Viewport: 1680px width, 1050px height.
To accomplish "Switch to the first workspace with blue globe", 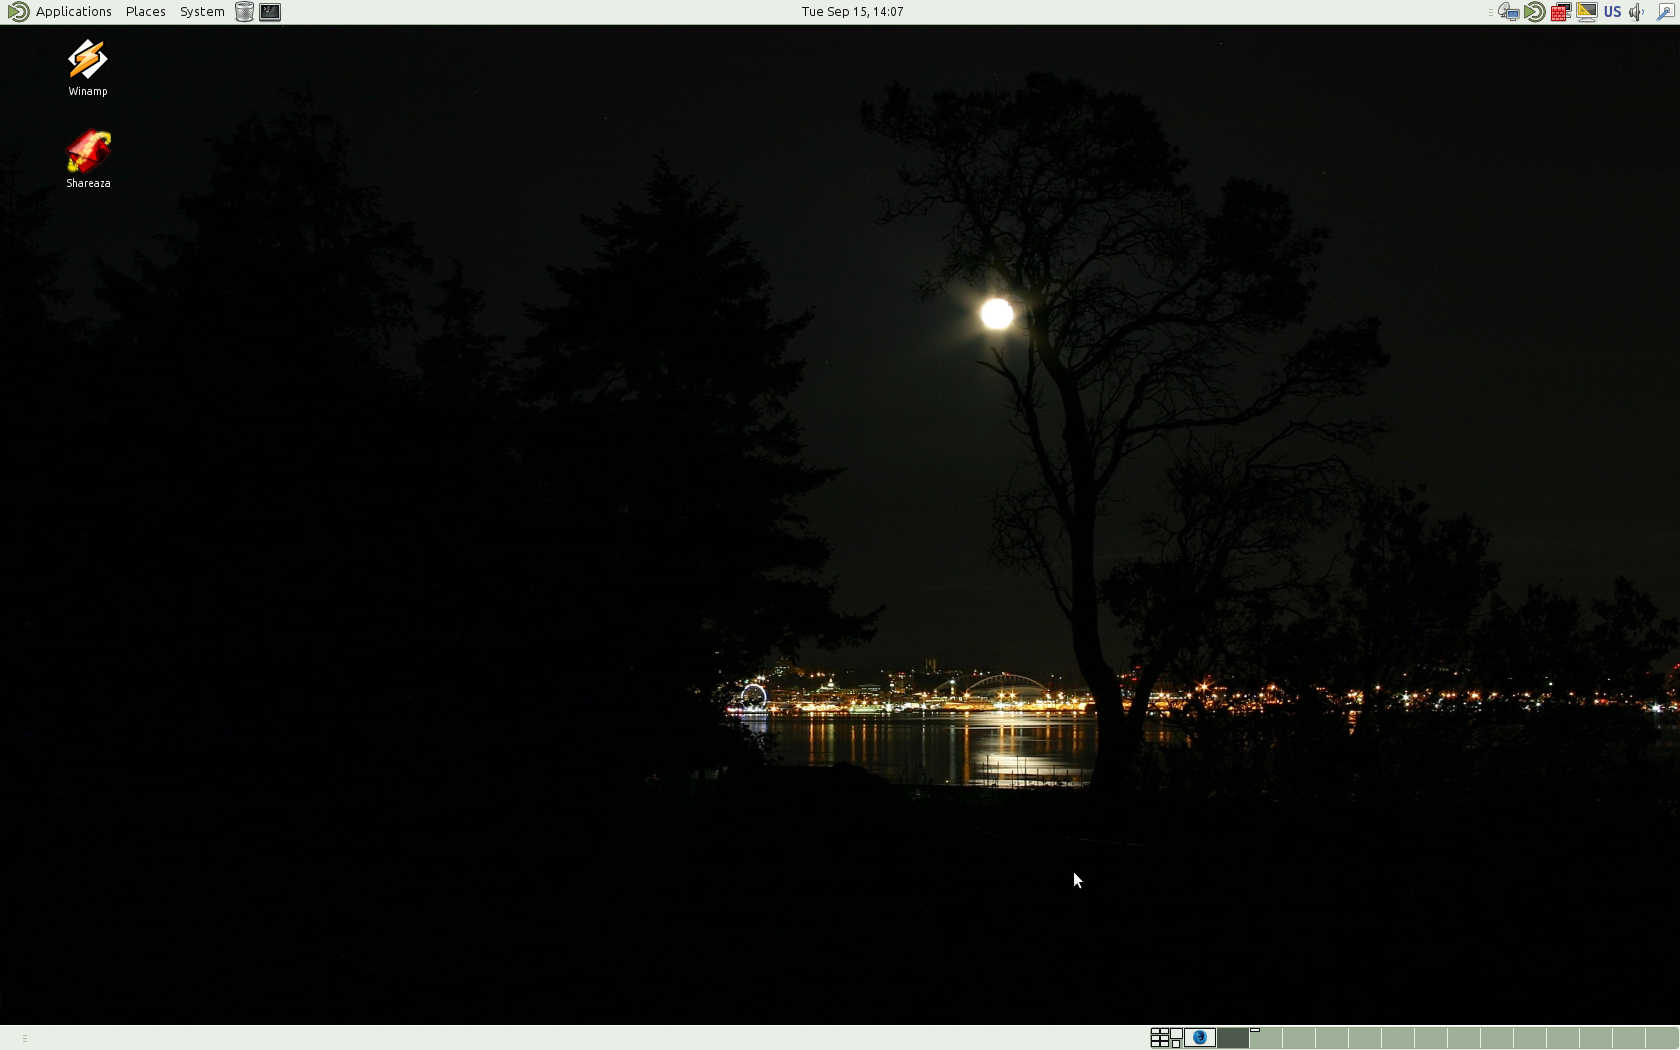I will pyautogui.click(x=1200, y=1038).
